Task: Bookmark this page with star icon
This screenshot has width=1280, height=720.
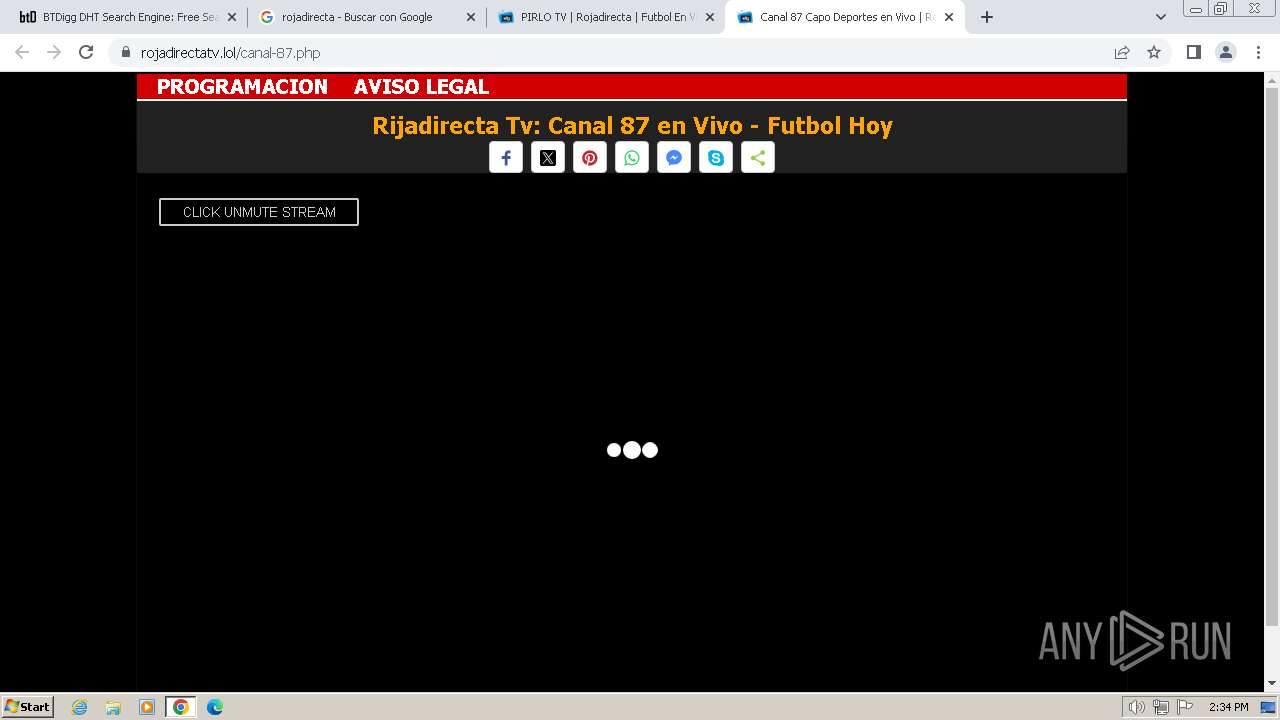Action: click(1154, 53)
